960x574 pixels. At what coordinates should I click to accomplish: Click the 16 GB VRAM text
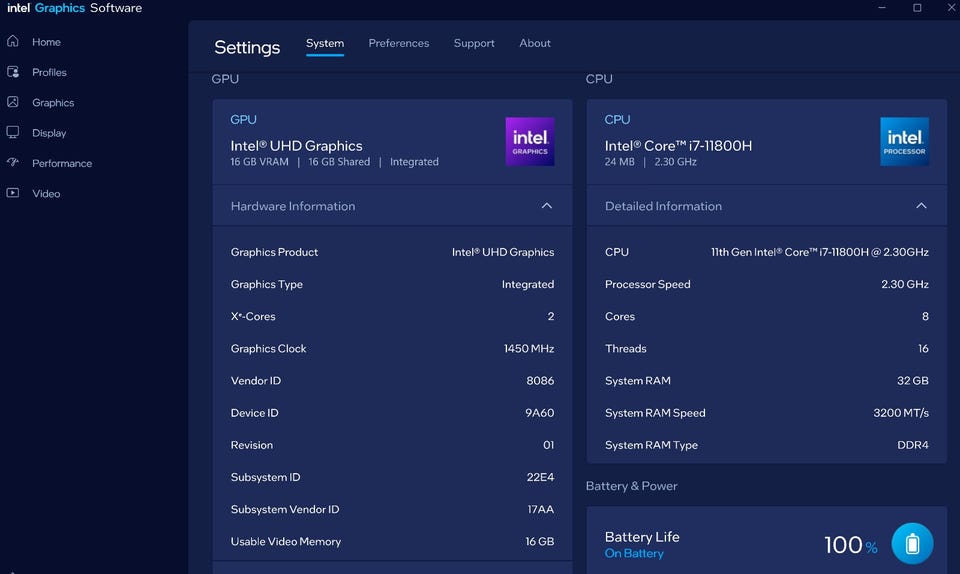point(259,162)
